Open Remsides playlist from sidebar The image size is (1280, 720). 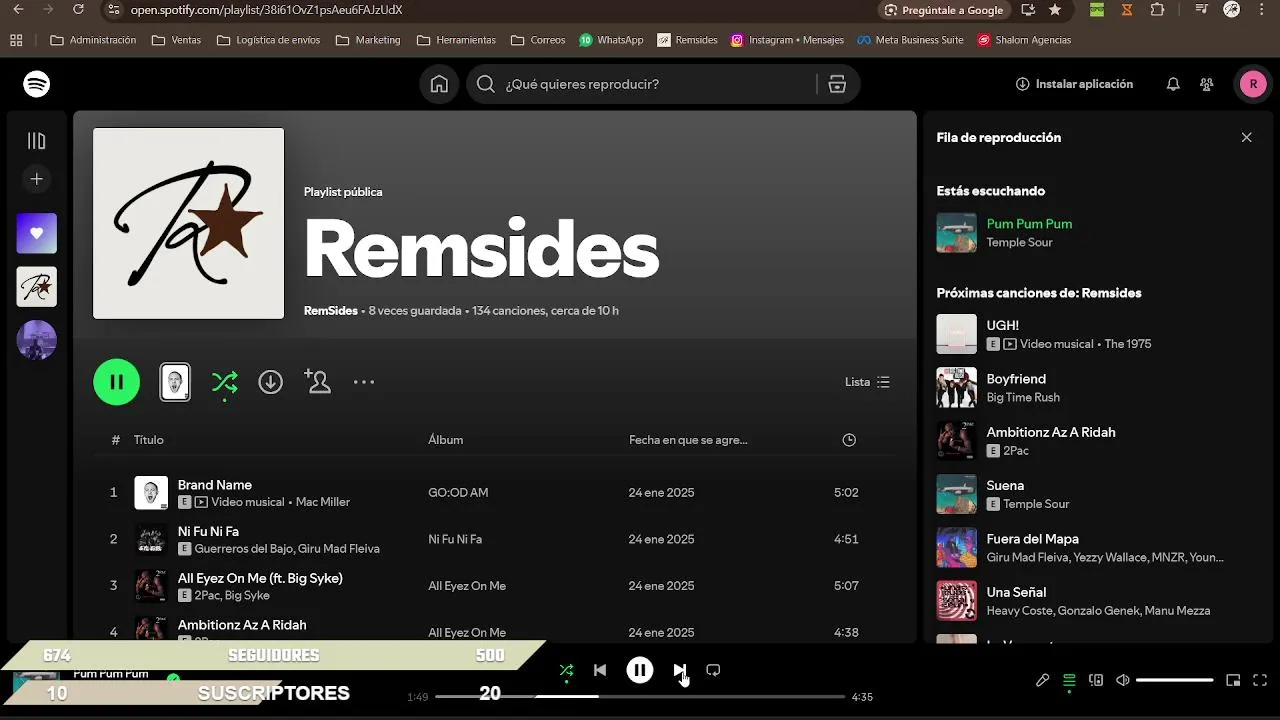(x=37, y=287)
